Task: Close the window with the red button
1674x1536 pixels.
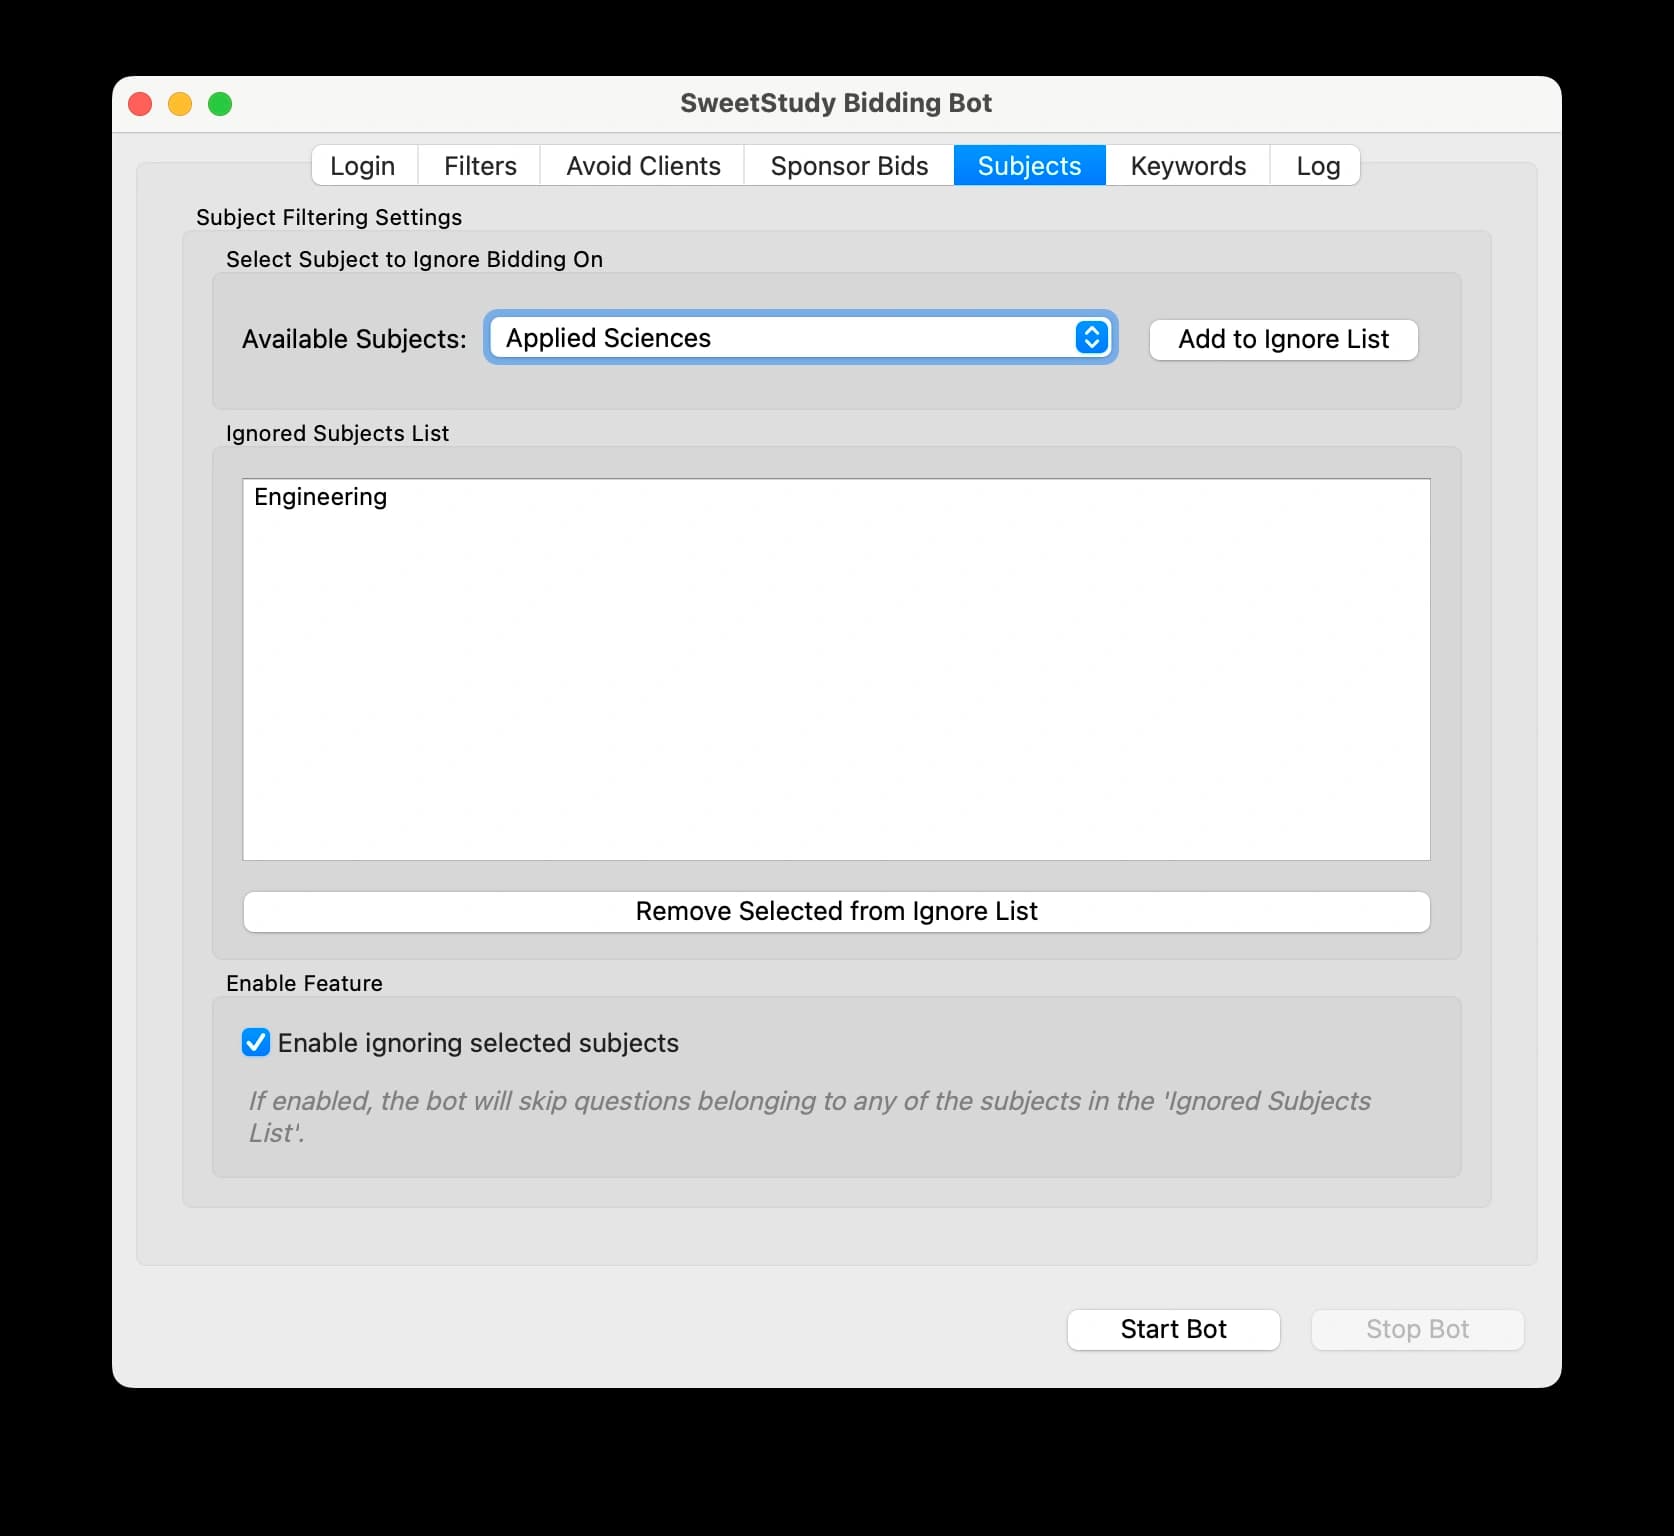Action: (140, 104)
